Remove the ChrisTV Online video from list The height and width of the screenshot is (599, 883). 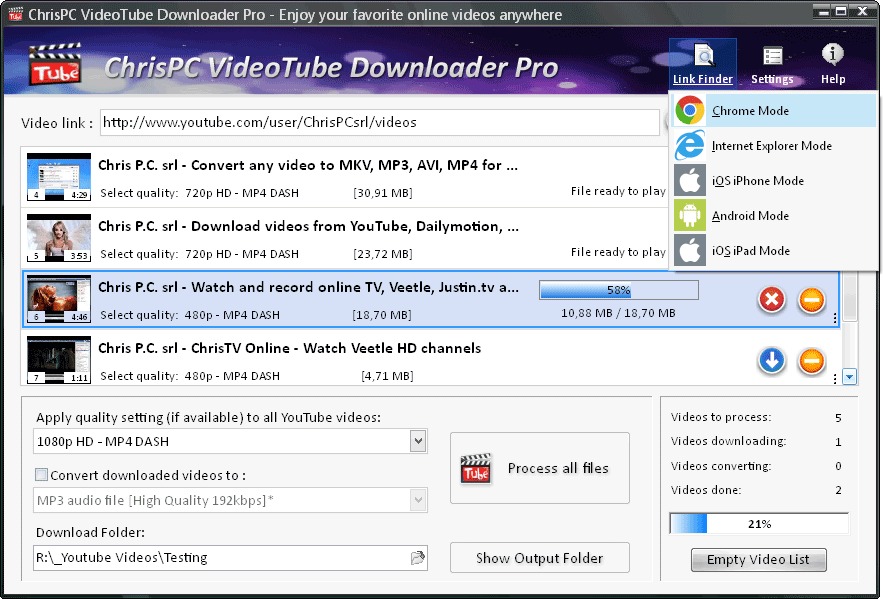[x=811, y=362]
